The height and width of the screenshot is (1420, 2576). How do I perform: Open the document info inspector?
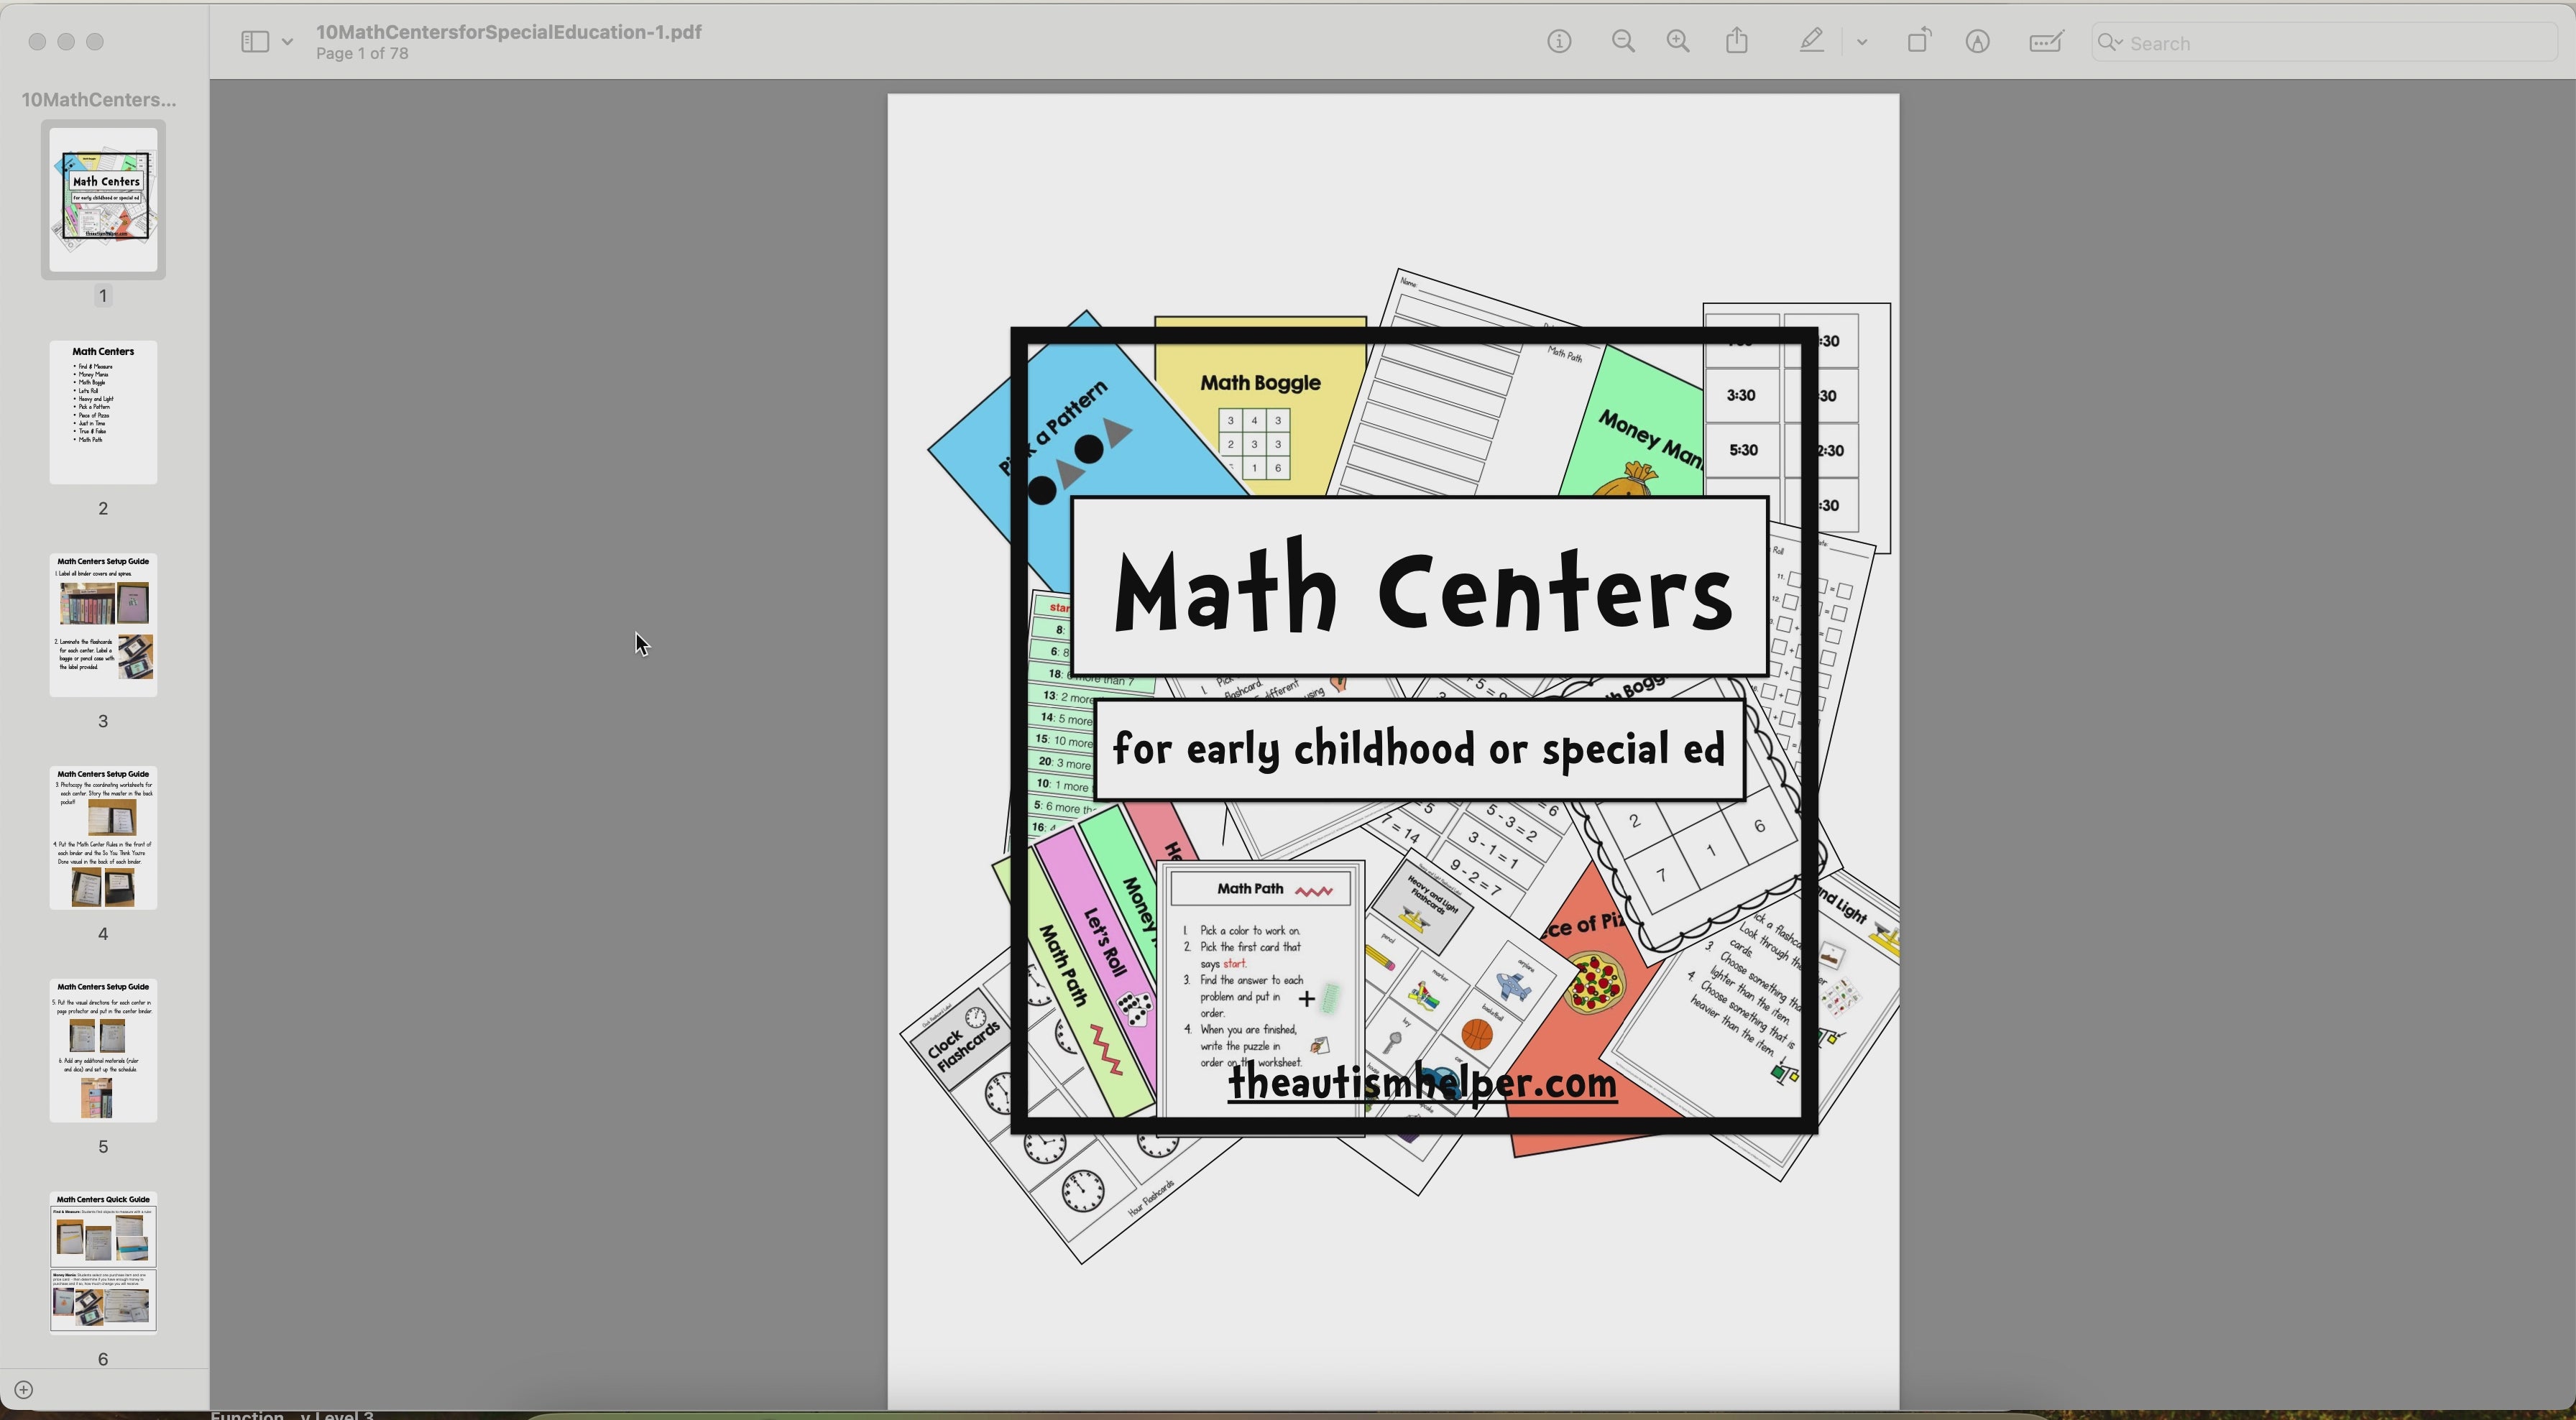(x=1558, y=41)
